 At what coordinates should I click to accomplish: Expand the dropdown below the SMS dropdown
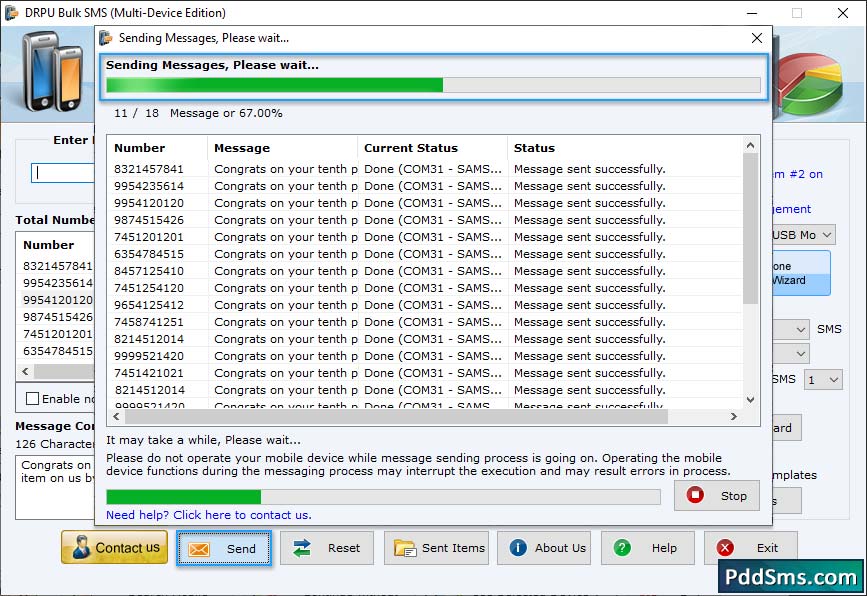(x=791, y=353)
